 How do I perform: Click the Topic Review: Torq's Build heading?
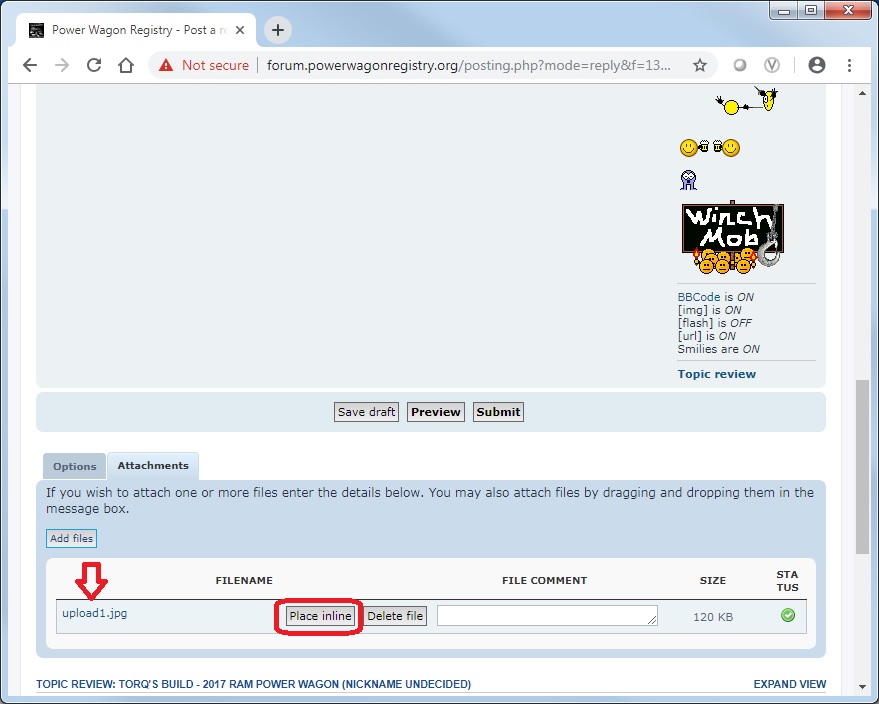click(x=253, y=684)
